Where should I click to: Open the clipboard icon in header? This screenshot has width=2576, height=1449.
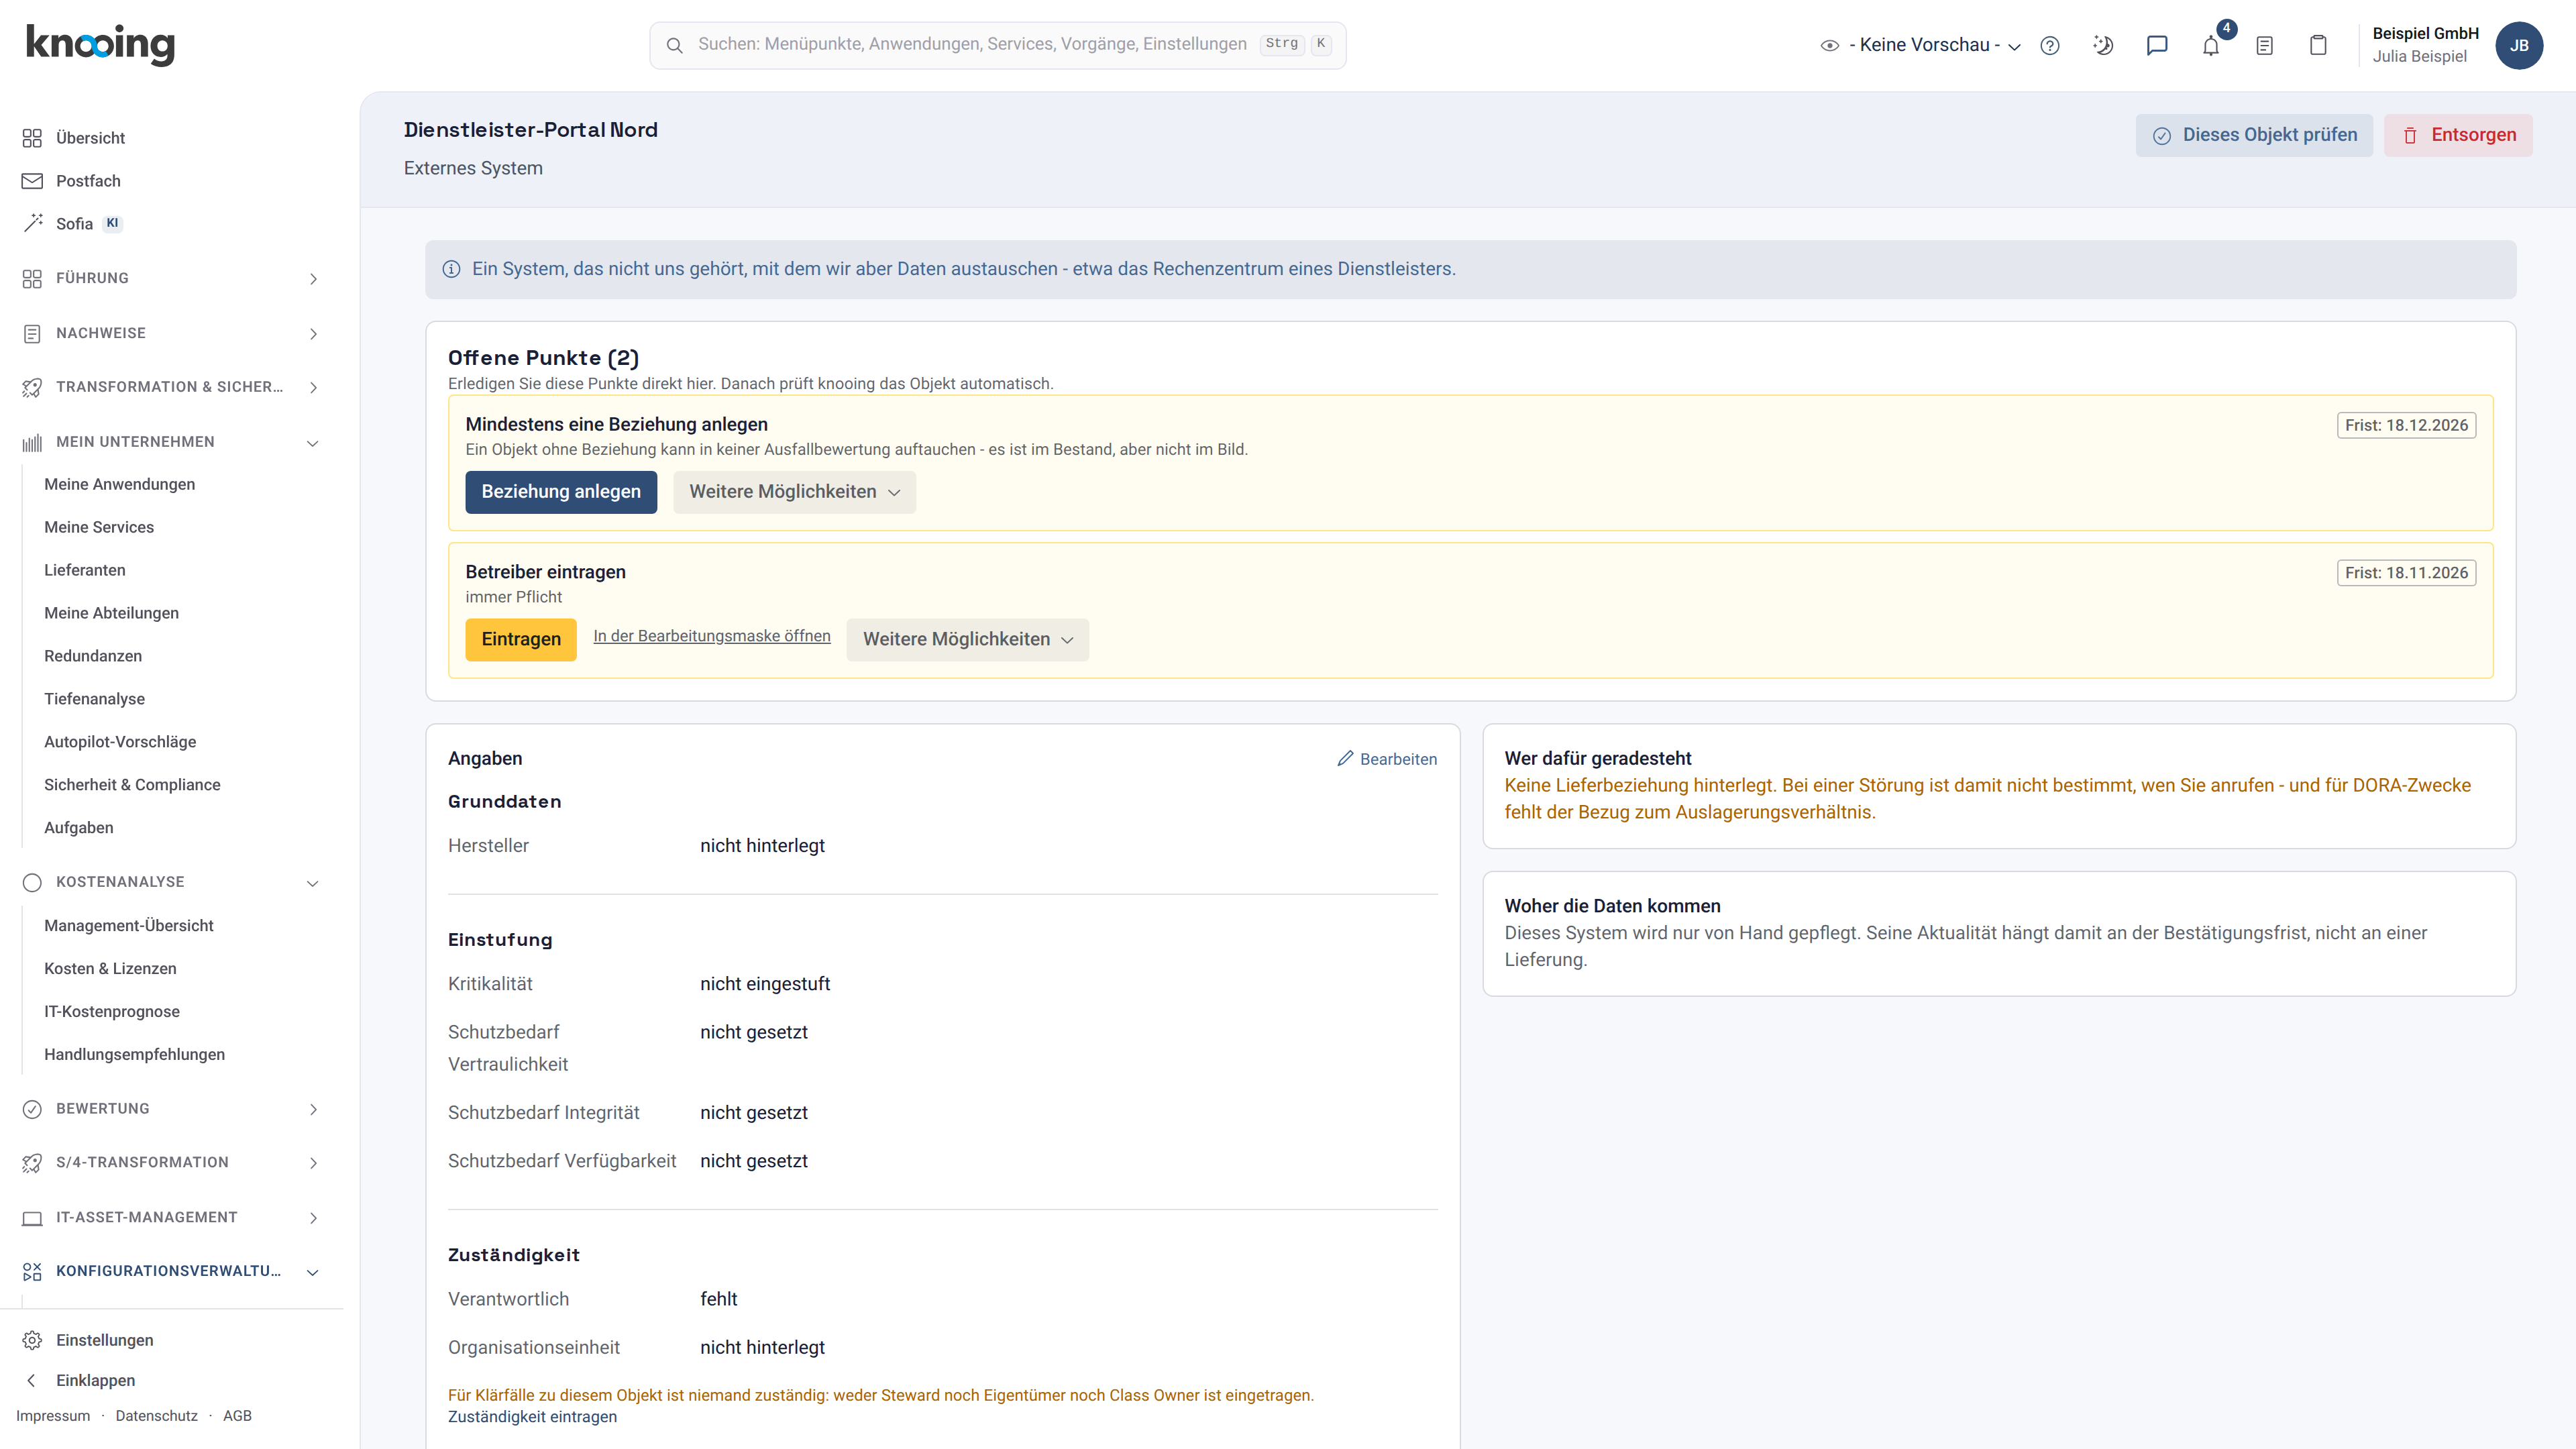click(x=2318, y=45)
